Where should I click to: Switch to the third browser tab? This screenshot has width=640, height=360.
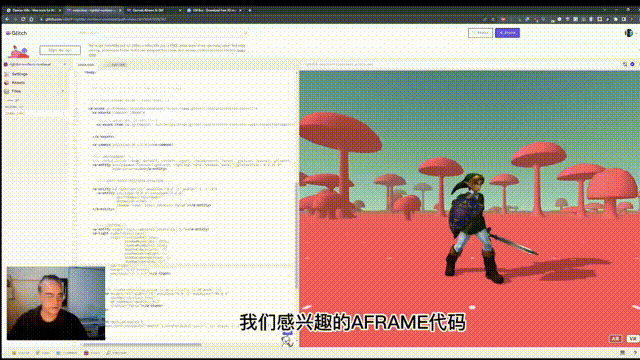tap(153, 10)
